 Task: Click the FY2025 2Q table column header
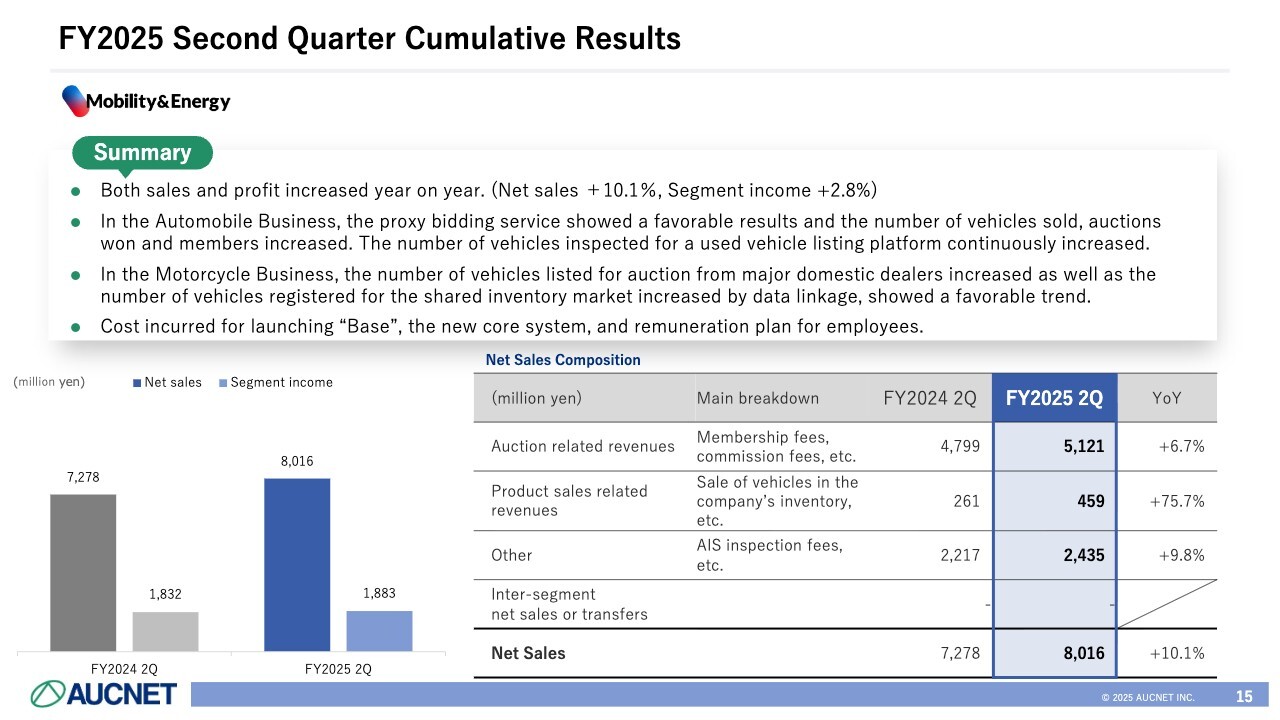pos(1054,398)
